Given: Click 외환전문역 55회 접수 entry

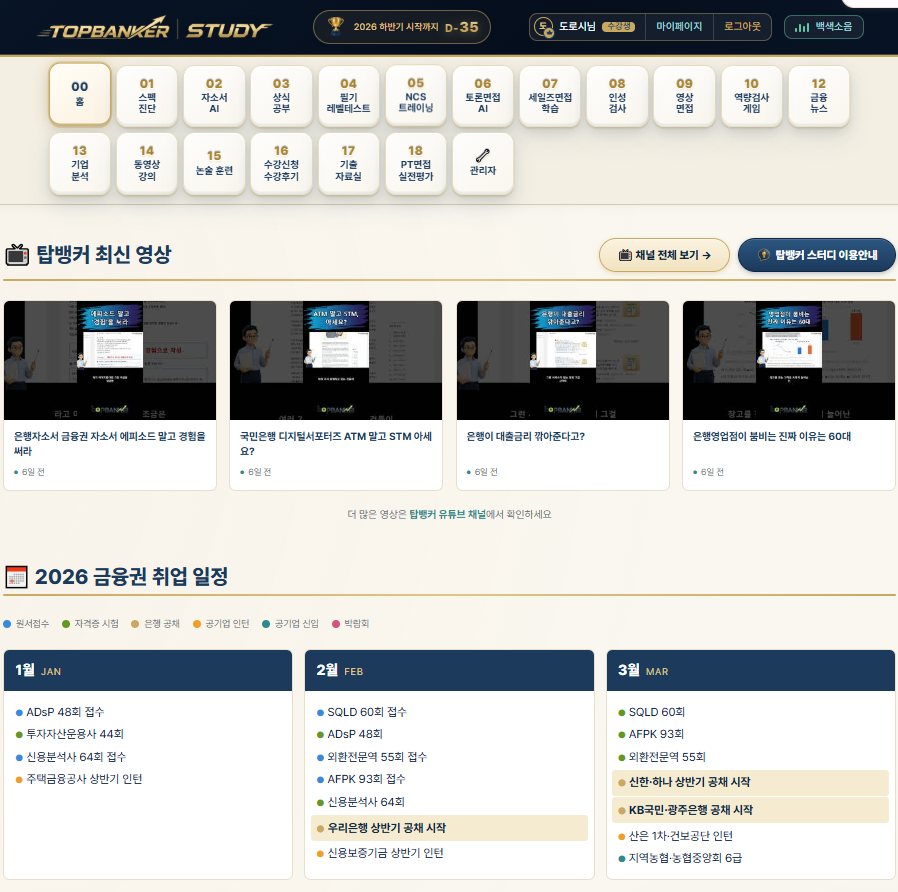Looking at the screenshot, I should (x=377, y=757).
